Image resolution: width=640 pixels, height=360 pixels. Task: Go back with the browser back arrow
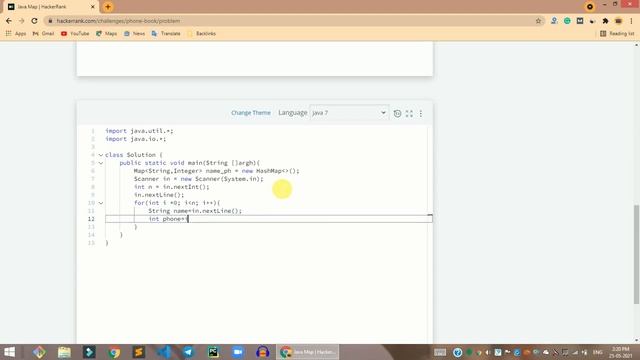(9, 21)
